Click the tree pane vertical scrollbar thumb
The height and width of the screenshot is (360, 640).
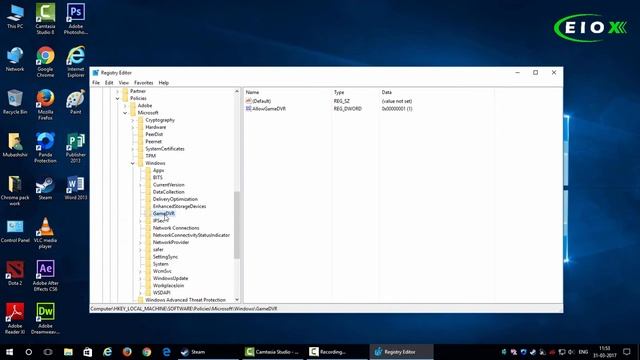click(237, 225)
